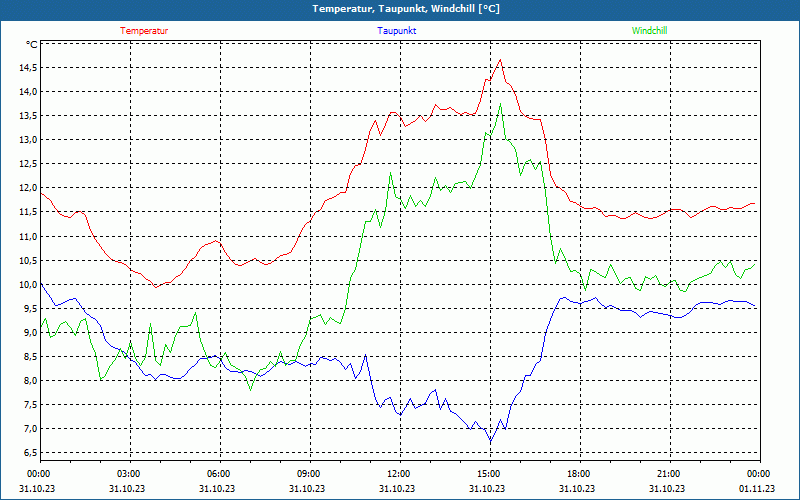
Task: Click the '11,5' y-axis value
Action: click(29, 212)
